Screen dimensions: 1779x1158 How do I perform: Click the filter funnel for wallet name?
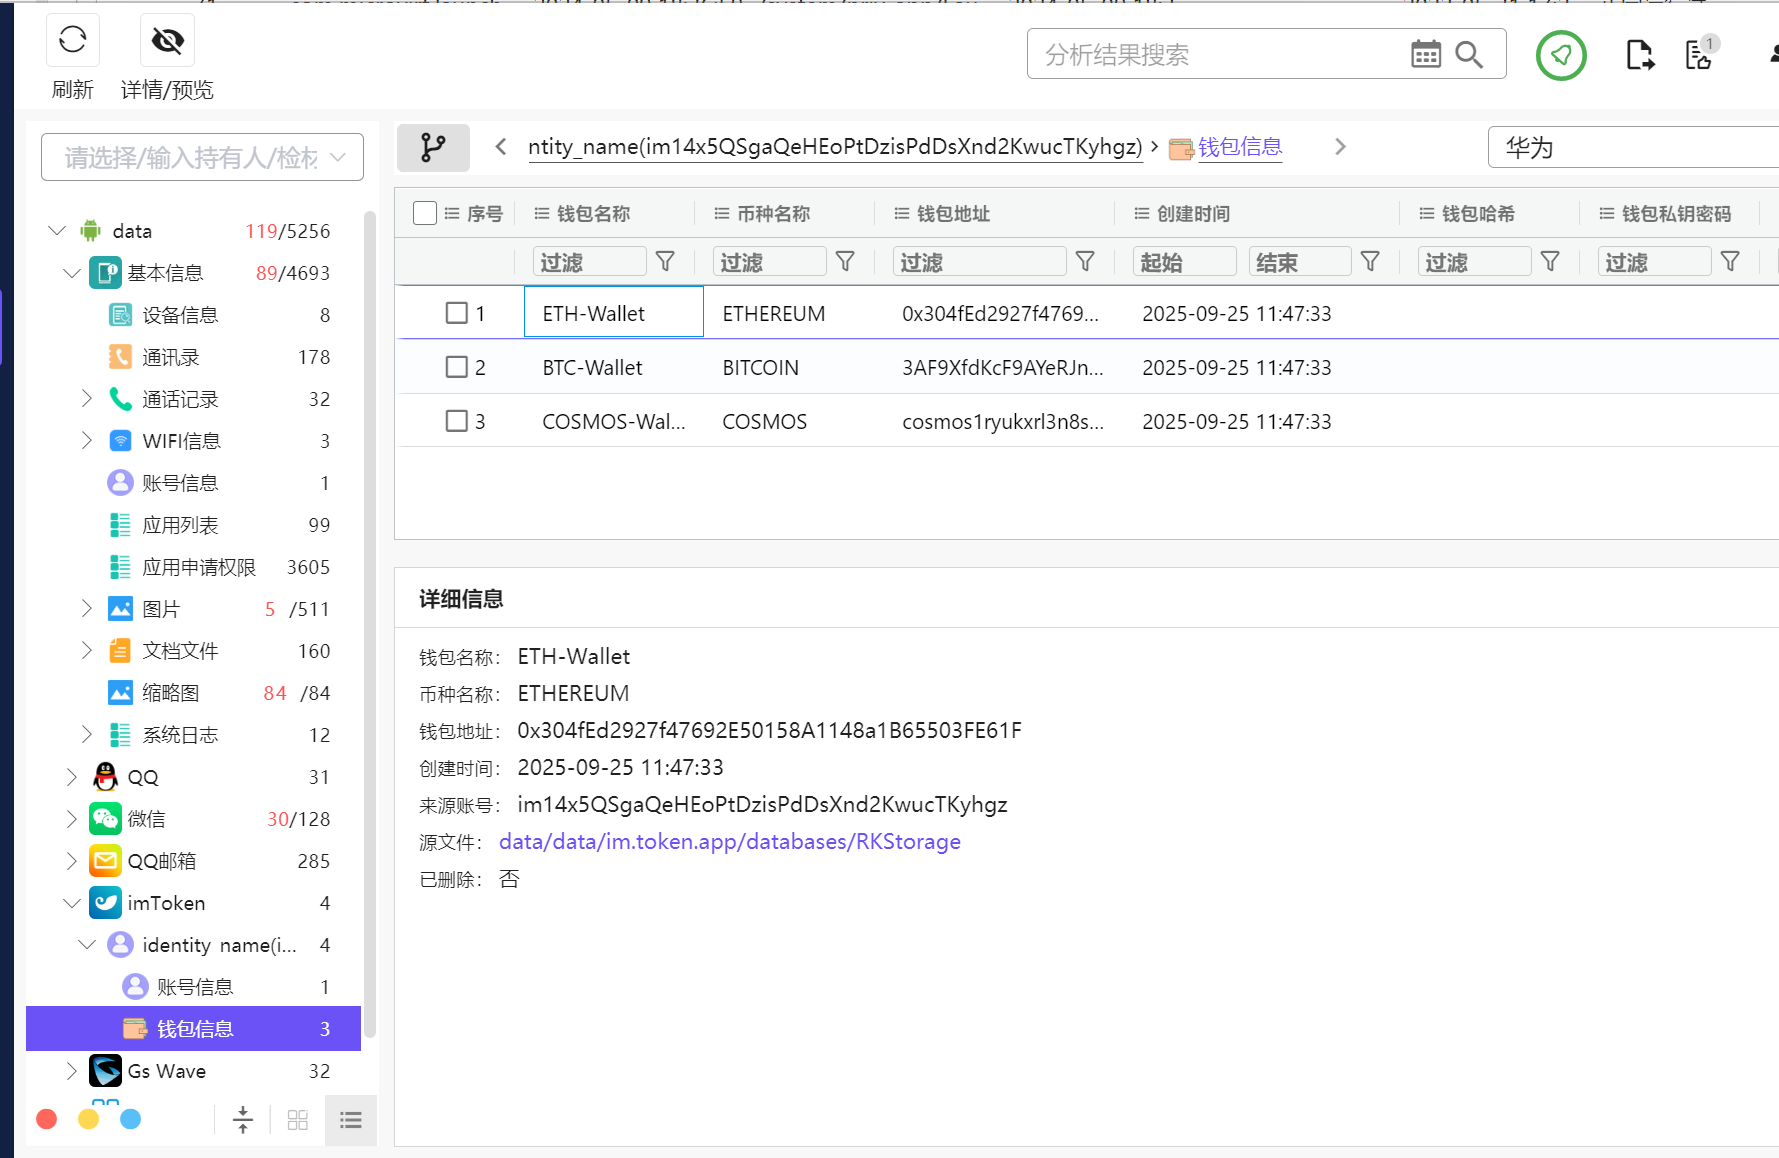[665, 262]
